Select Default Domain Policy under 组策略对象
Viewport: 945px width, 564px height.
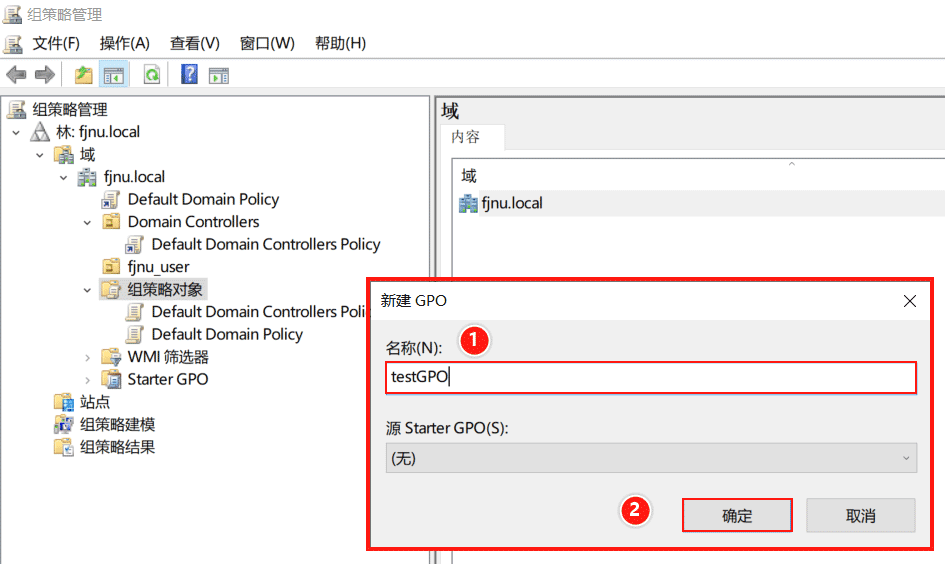(227, 334)
